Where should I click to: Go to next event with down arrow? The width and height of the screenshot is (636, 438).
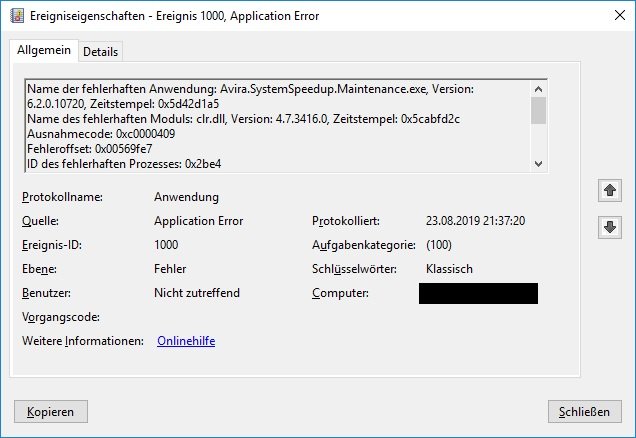[608, 227]
